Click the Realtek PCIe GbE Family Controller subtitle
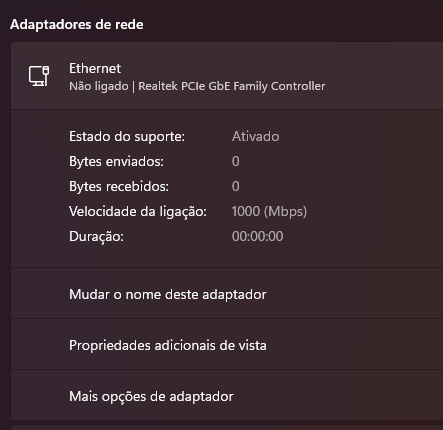Viewport: 443px width, 430px height. (x=232, y=86)
